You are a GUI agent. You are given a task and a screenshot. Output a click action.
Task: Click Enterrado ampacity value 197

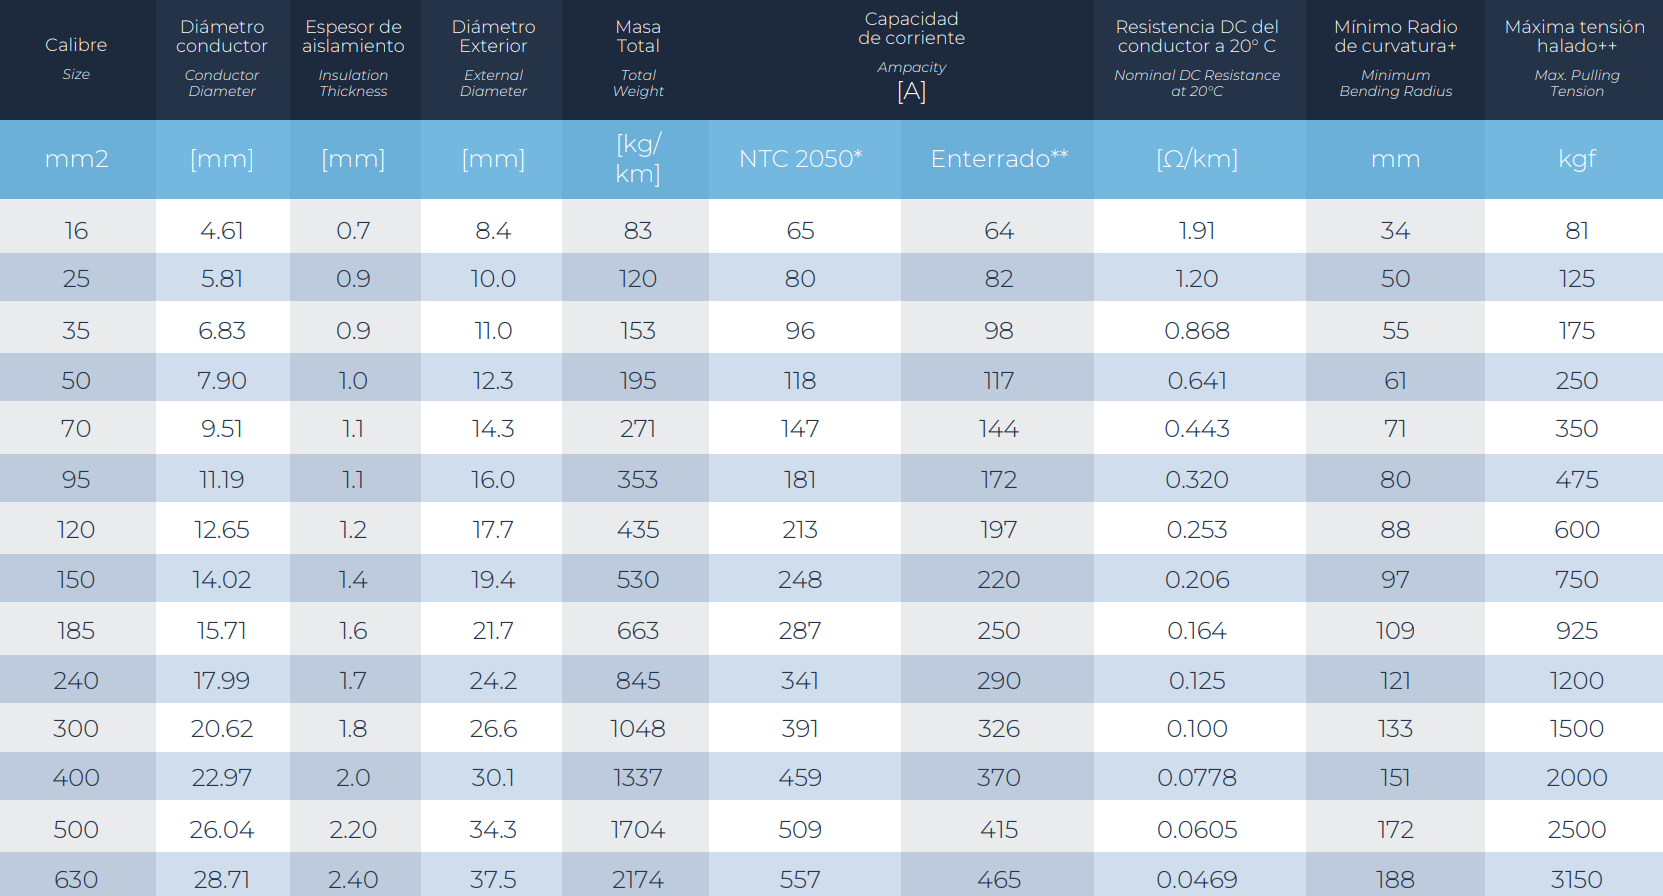click(999, 530)
